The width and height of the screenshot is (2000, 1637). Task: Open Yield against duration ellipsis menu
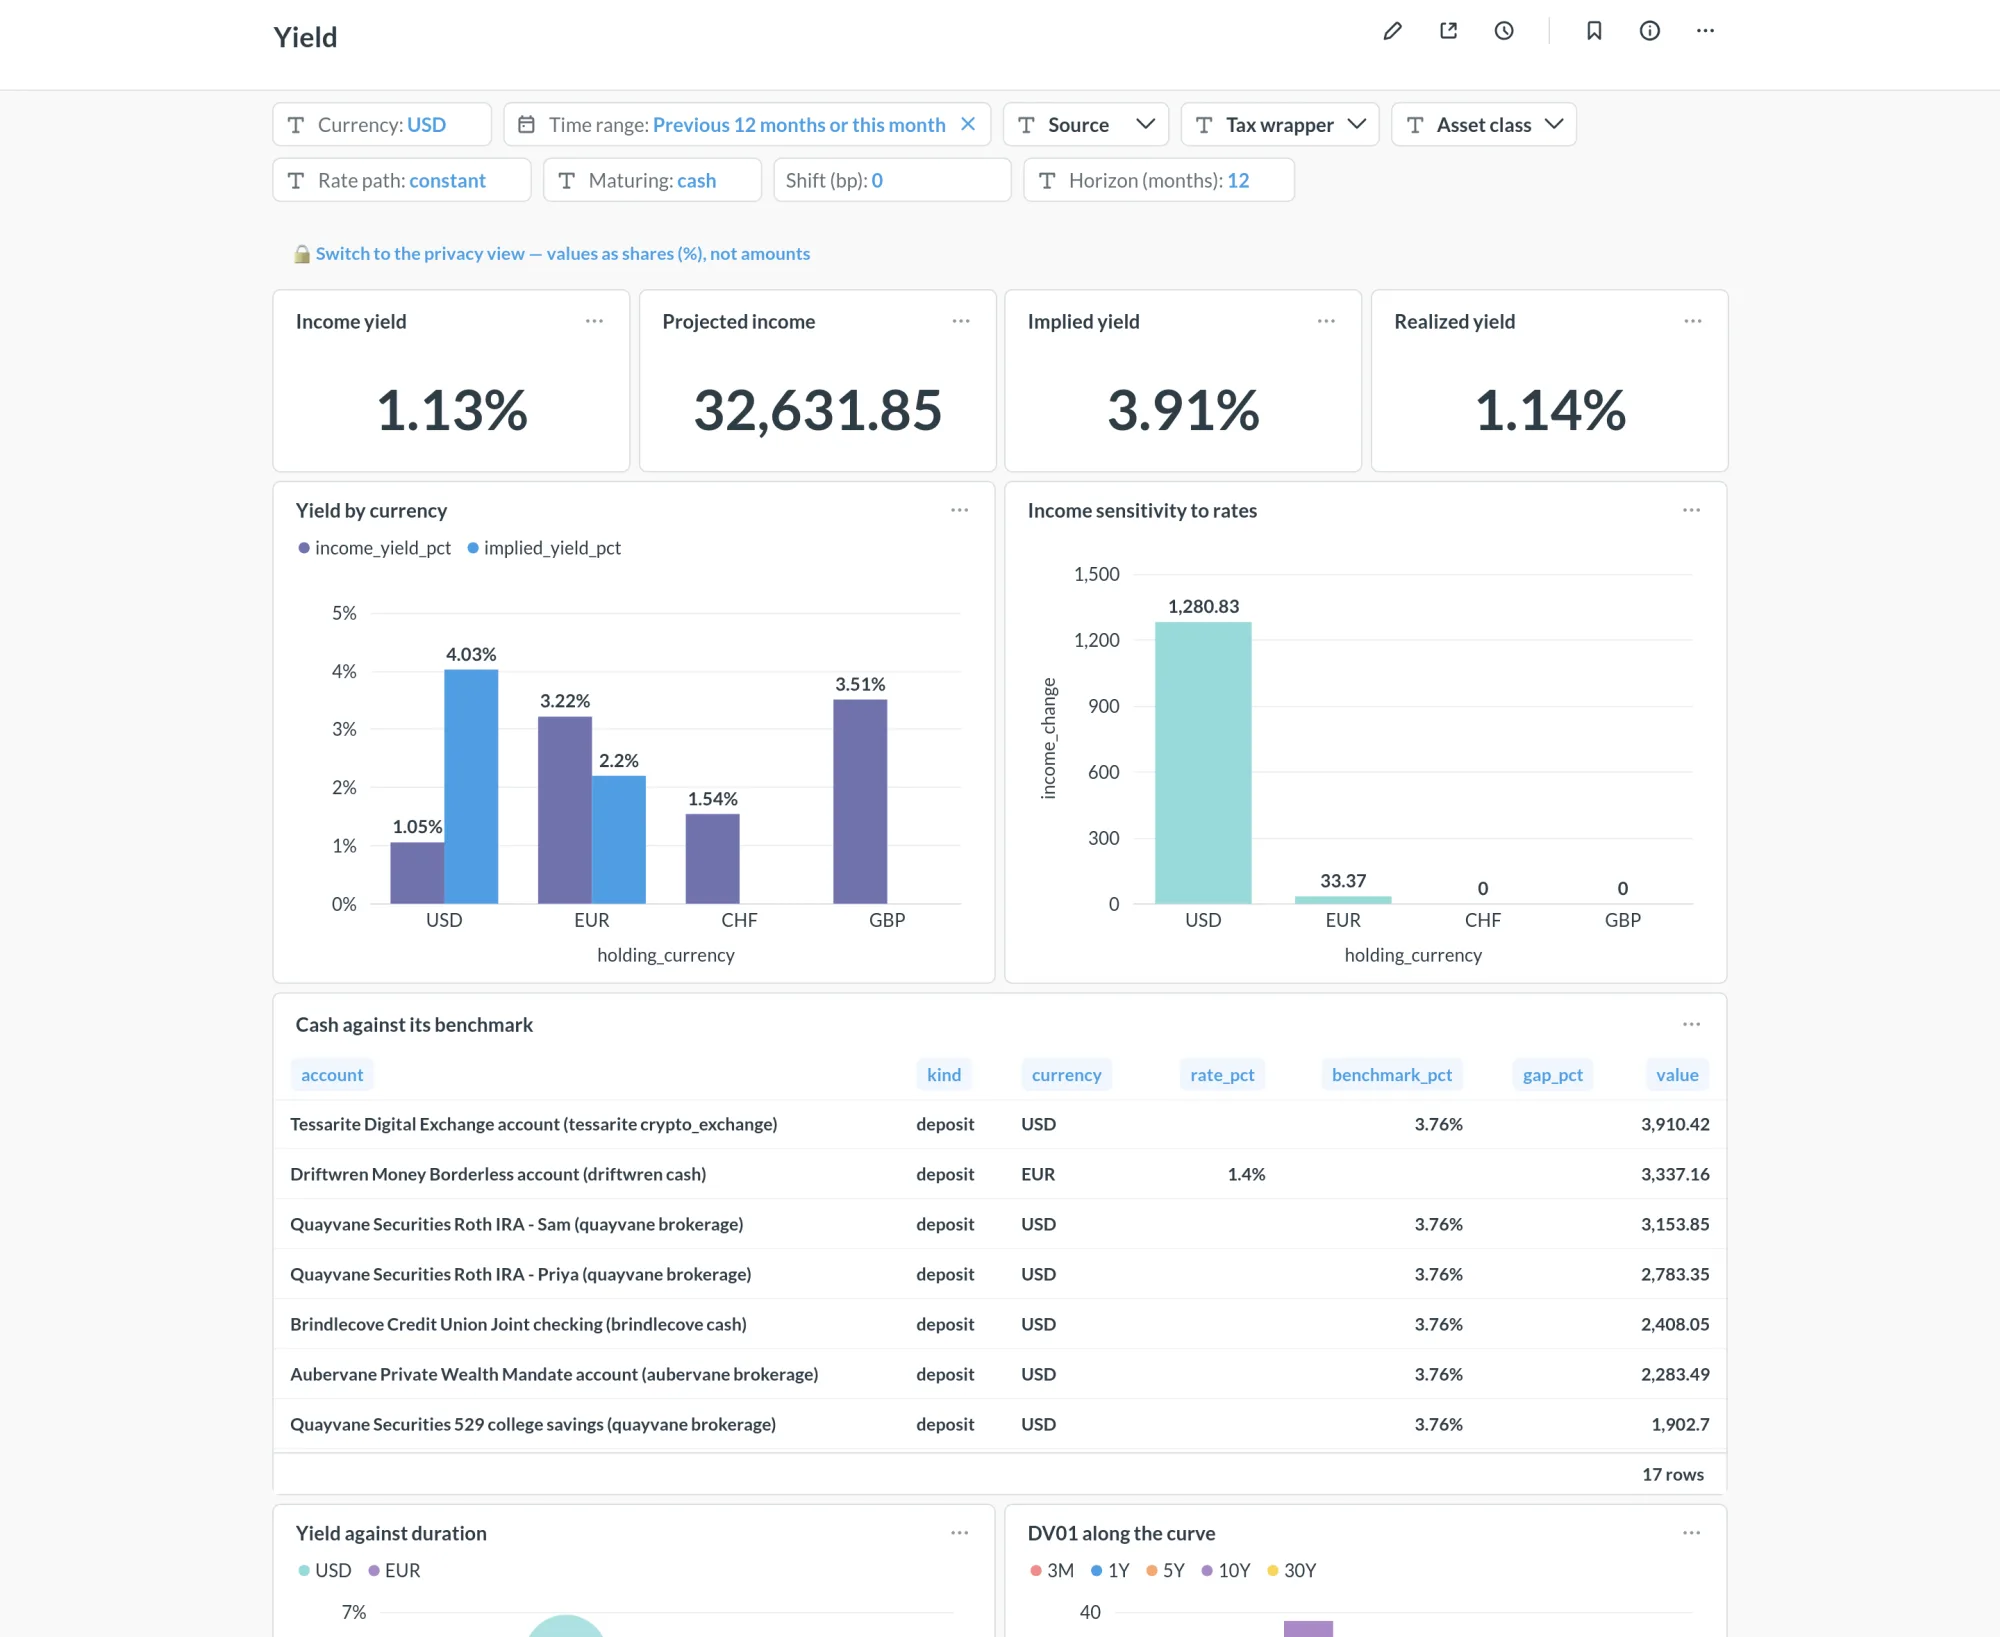[x=960, y=1533]
